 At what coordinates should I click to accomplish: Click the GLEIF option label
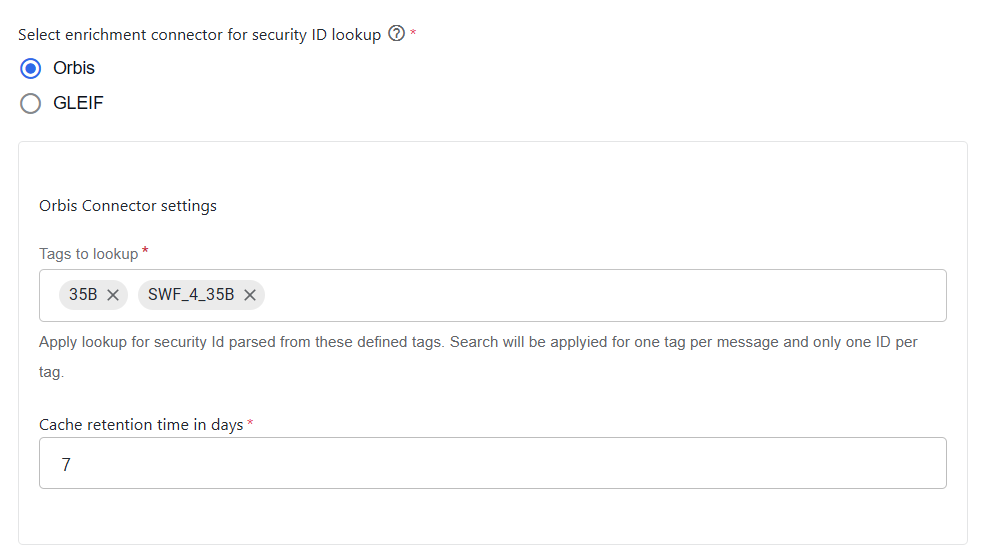coord(78,103)
